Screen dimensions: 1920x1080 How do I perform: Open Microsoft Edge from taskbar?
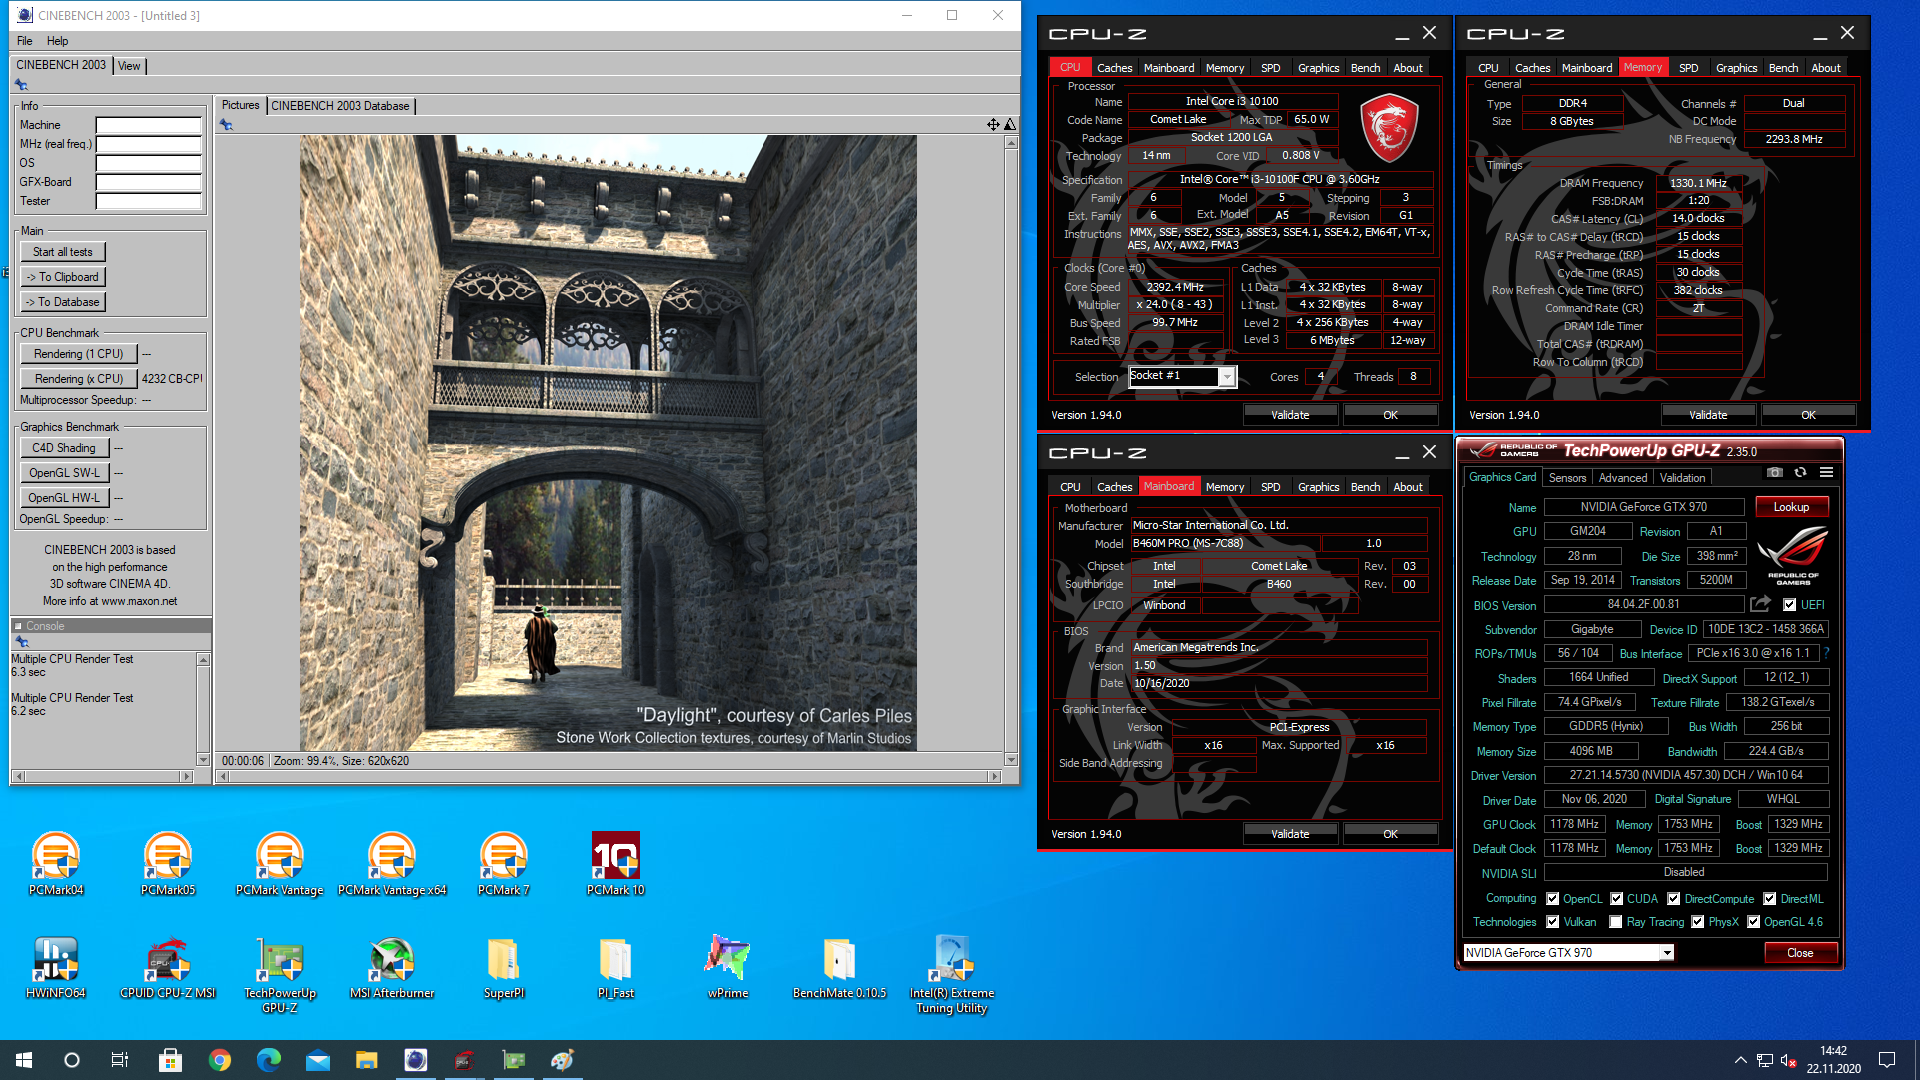[269, 1060]
